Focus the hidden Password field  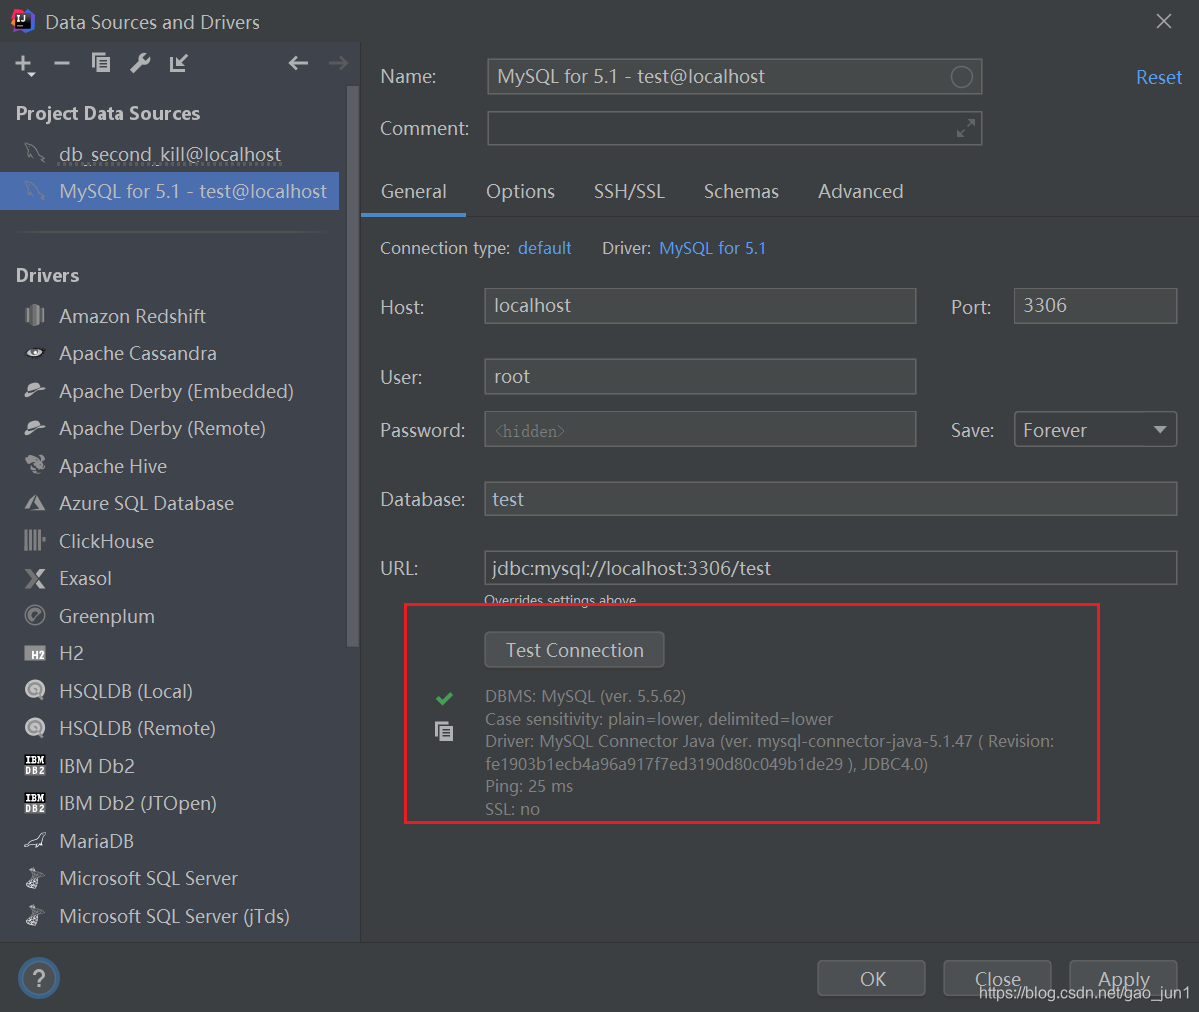[700, 429]
